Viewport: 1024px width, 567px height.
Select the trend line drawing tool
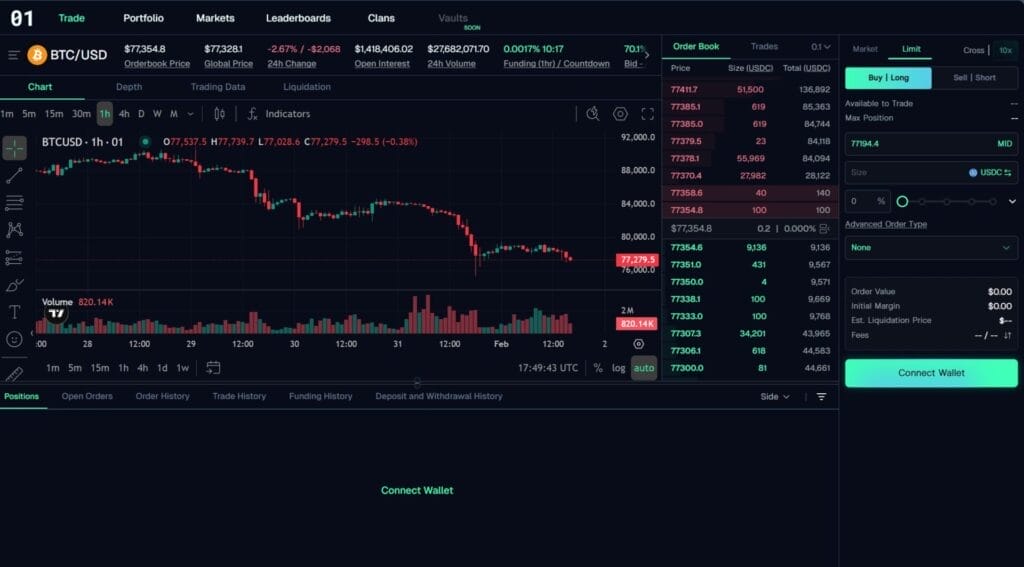click(x=14, y=175)
